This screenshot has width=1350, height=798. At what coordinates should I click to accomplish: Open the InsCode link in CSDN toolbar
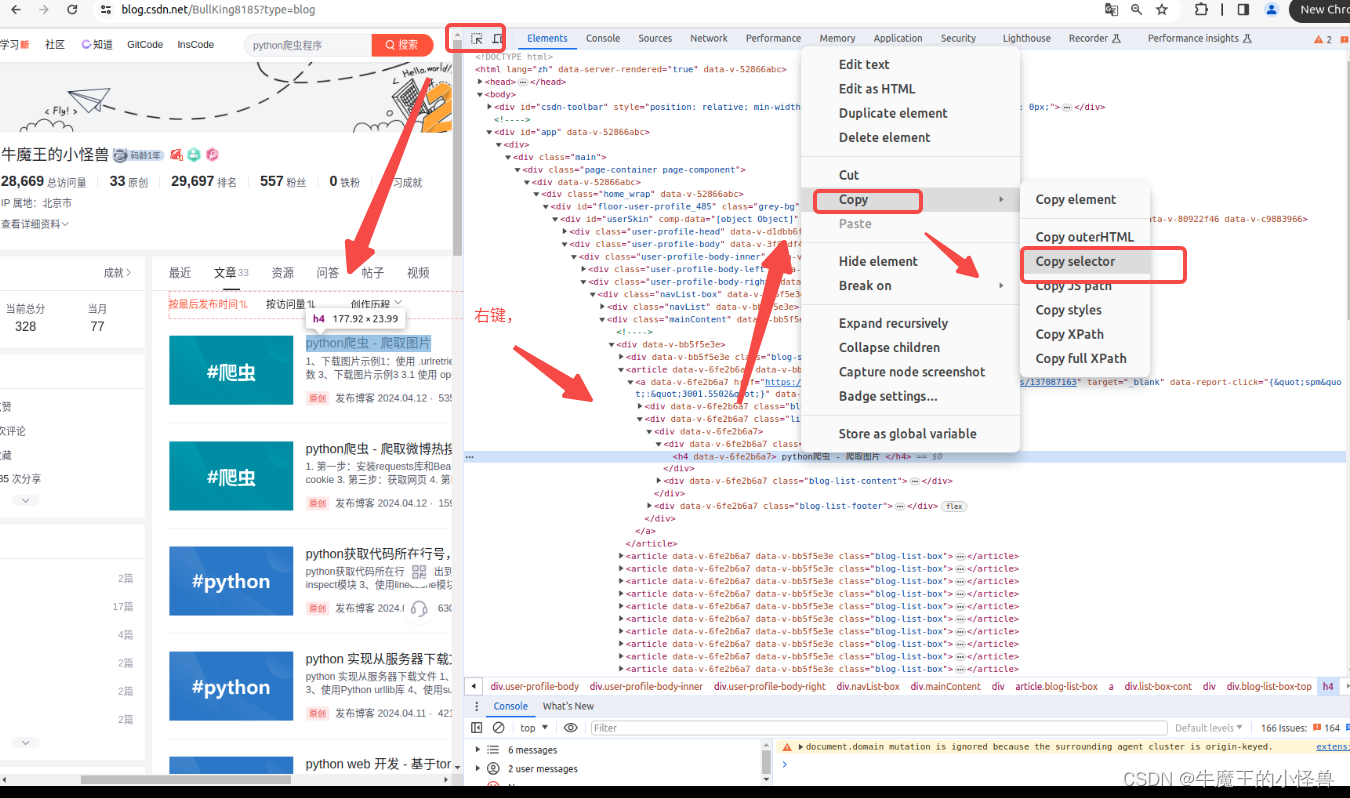coord(196,45)
